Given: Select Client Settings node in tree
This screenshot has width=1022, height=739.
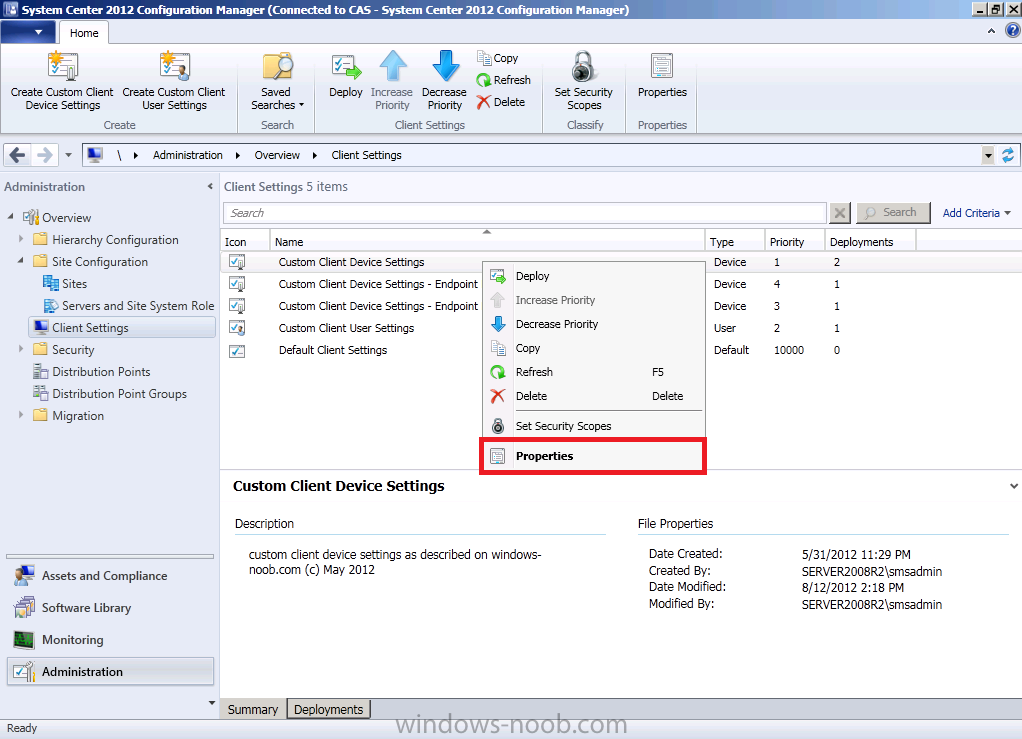Looking at the screenshot, I should point(122,328).
